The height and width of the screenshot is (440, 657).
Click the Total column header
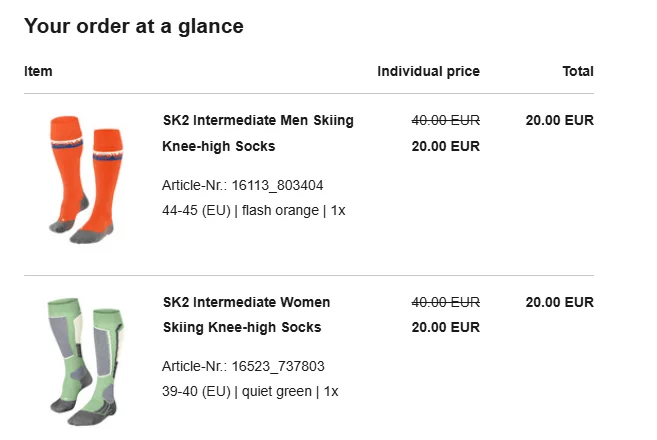pyautogui.click(x=578, y=71)
